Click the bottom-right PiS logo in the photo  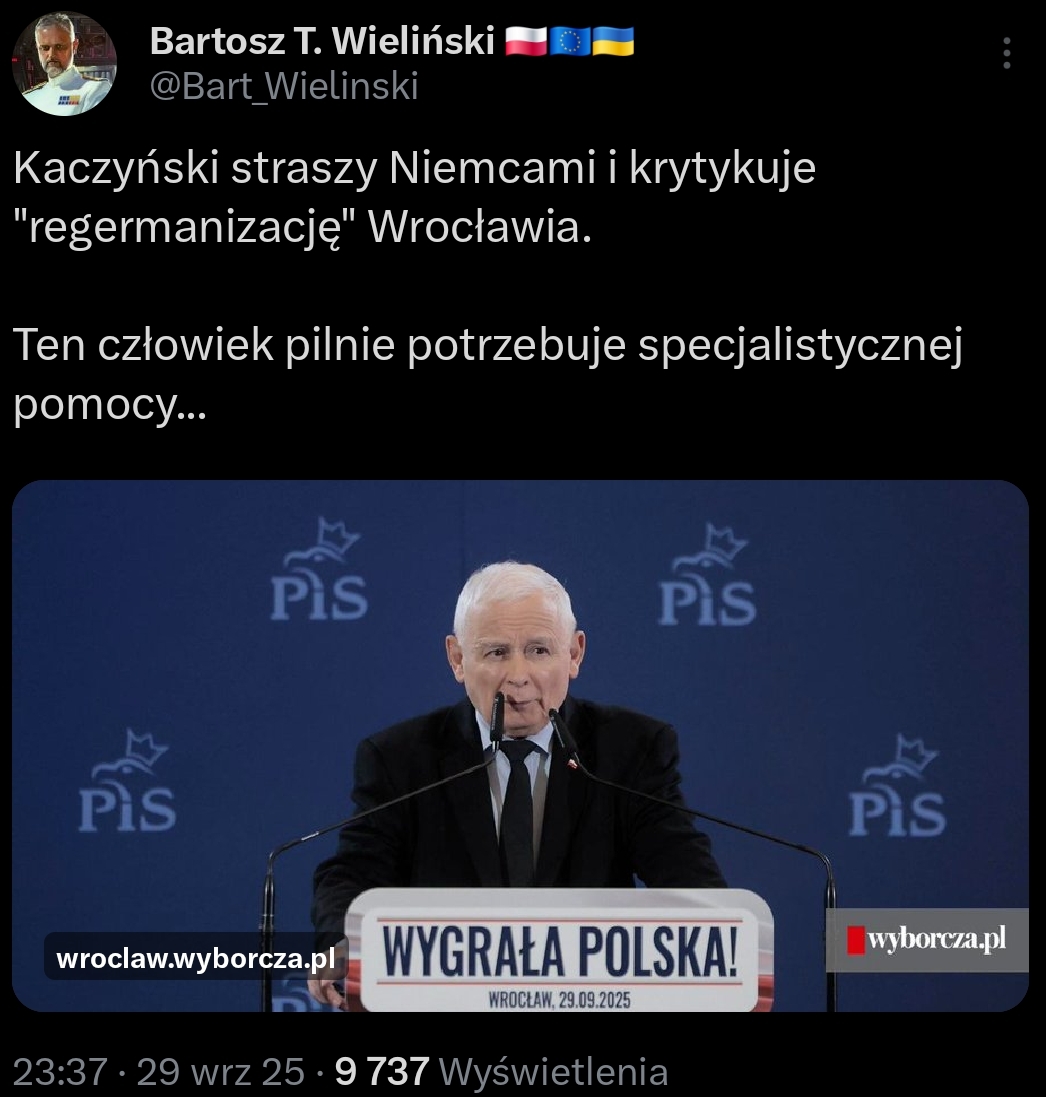coord(898,785)
